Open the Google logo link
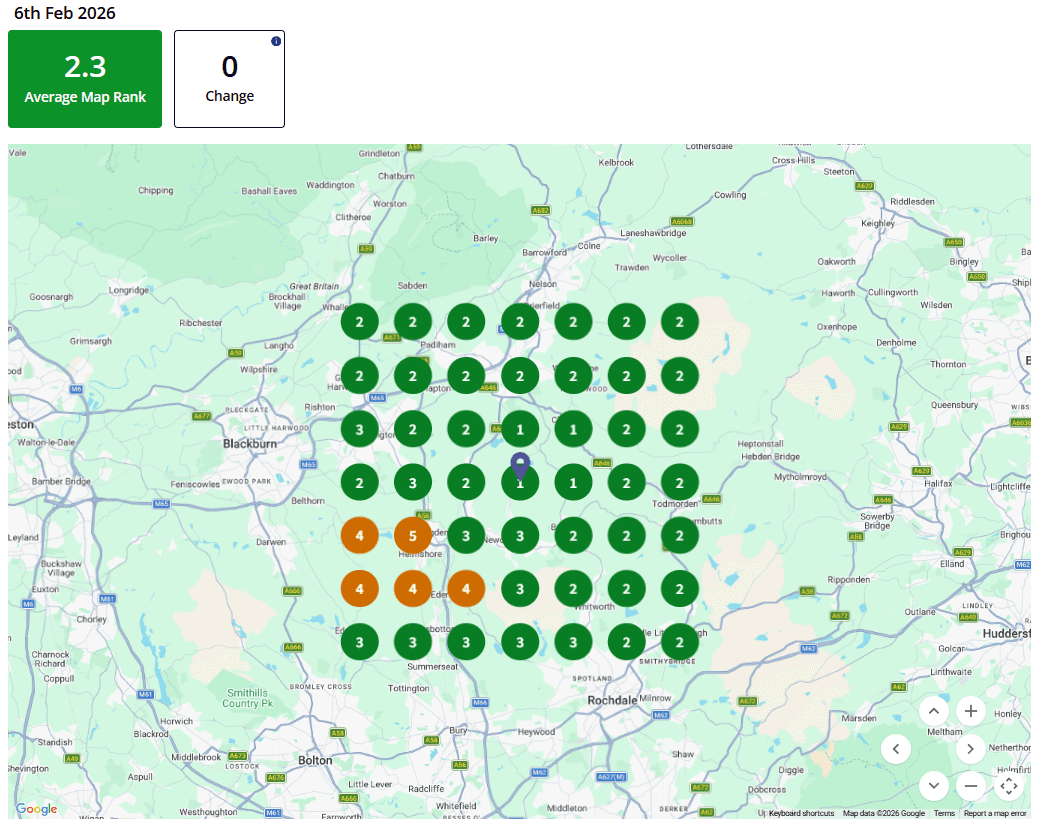Screen dimensions: 1041x827 coord(36,809)
